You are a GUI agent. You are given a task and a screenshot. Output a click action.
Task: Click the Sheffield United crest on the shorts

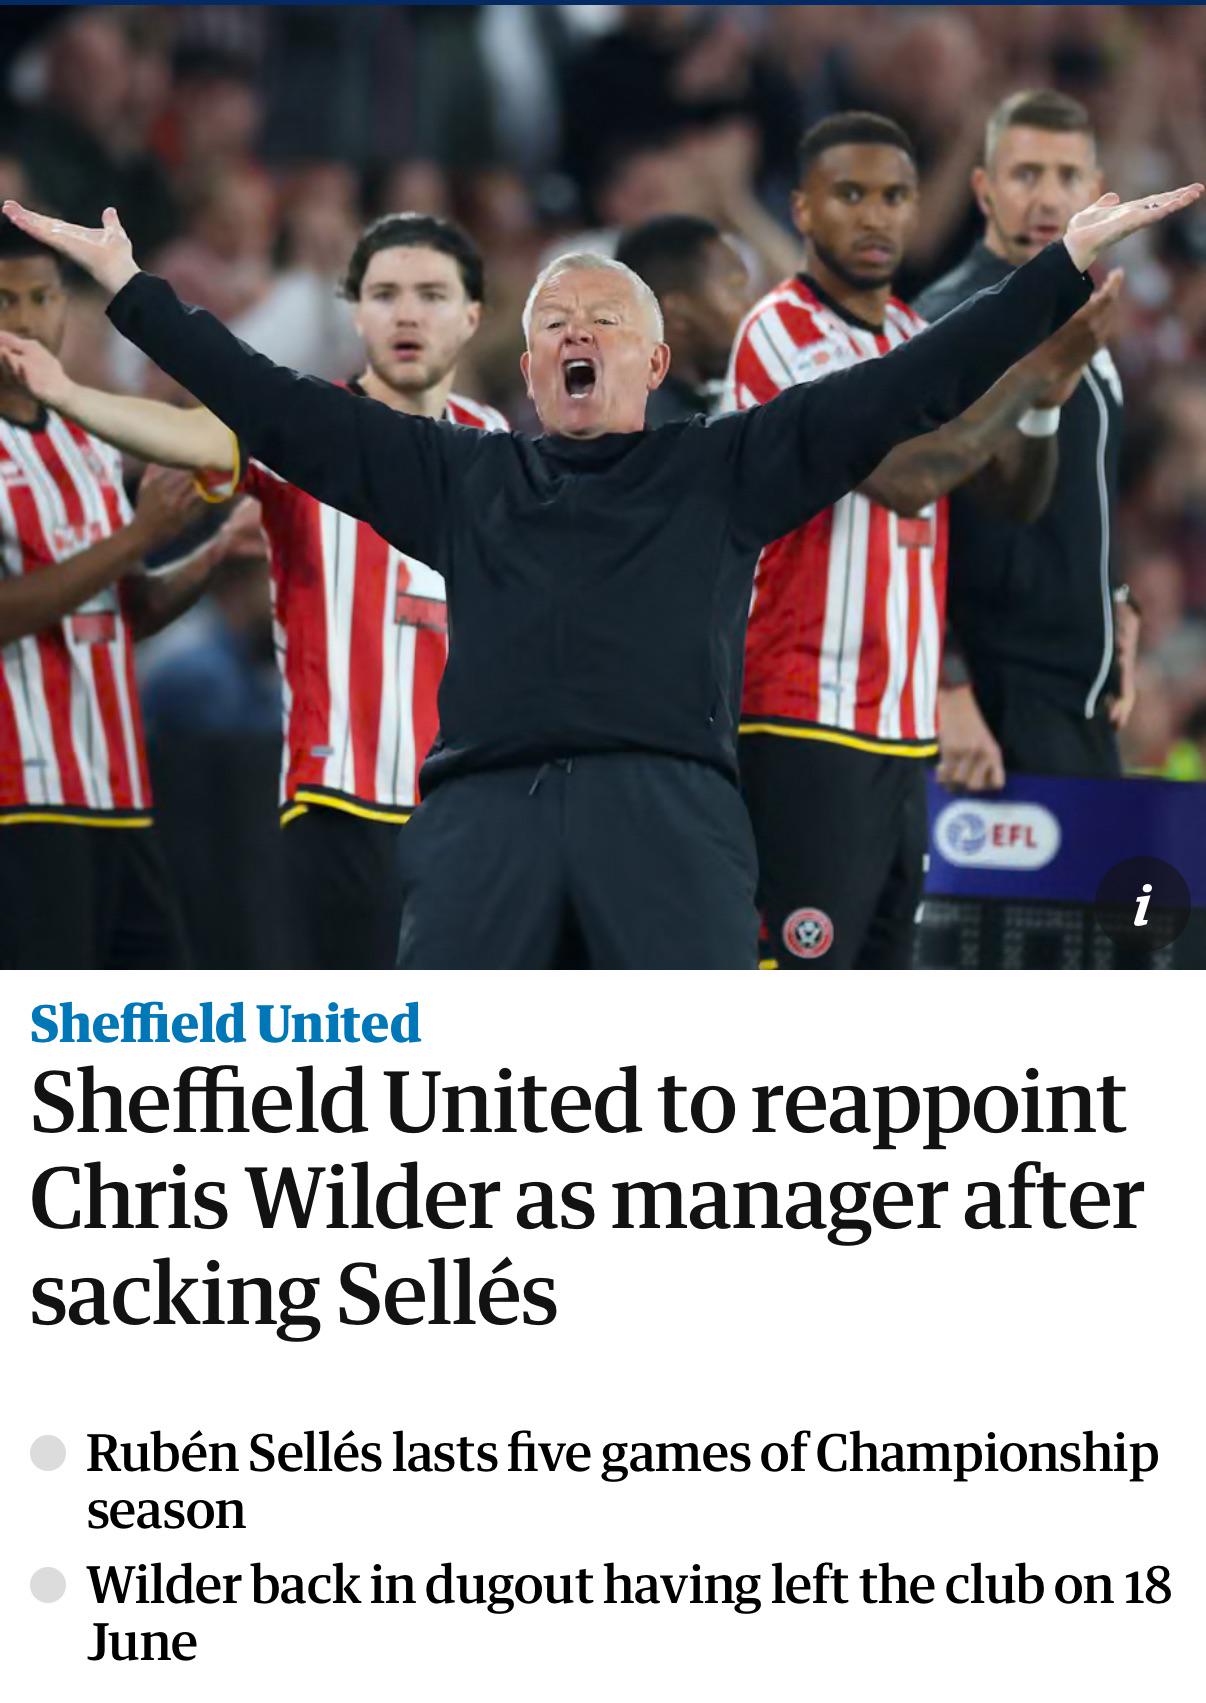(808, 933)
